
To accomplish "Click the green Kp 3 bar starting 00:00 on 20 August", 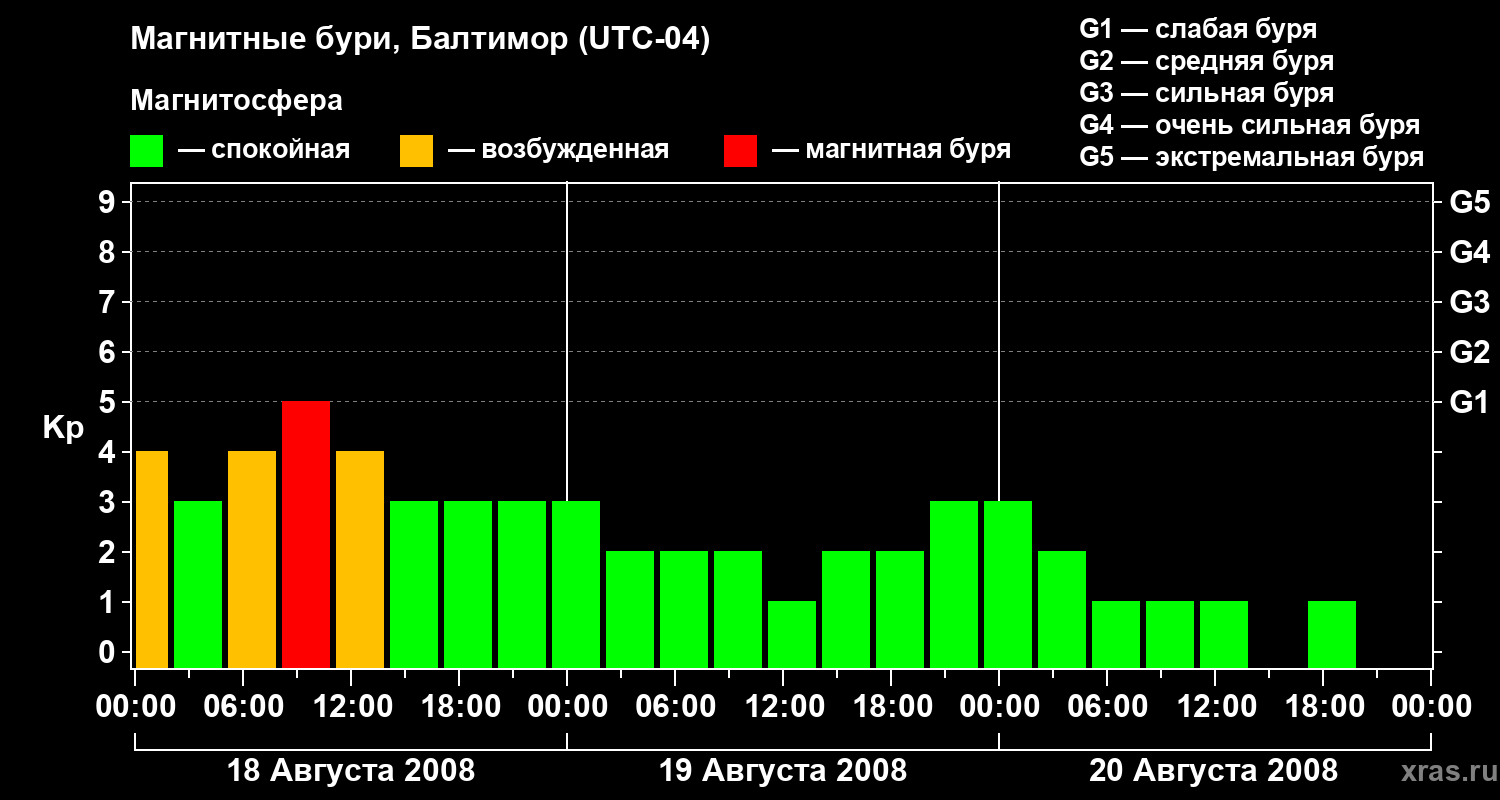I will point(1008,584).
